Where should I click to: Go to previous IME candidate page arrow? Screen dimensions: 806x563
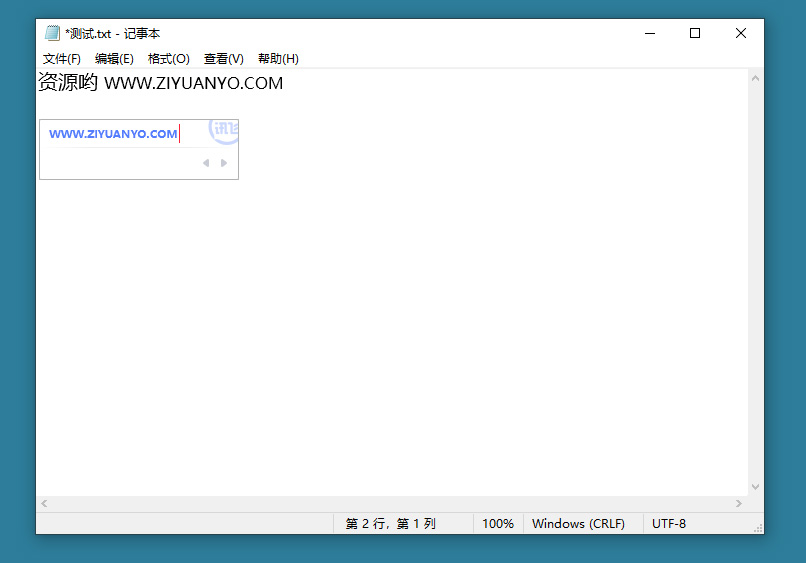pyautogui.click(x=206, y=163)
